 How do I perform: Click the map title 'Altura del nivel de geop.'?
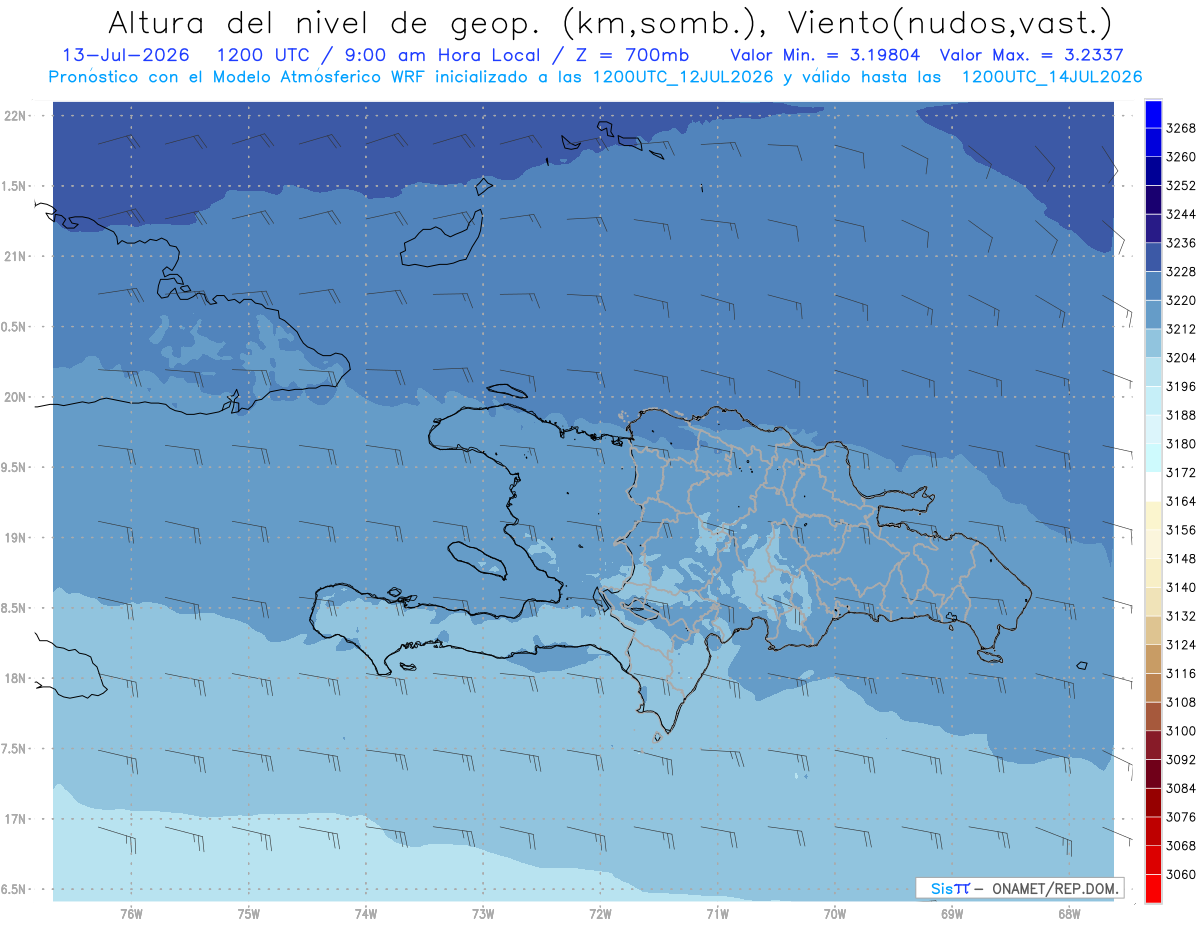[x=328, y=22]
